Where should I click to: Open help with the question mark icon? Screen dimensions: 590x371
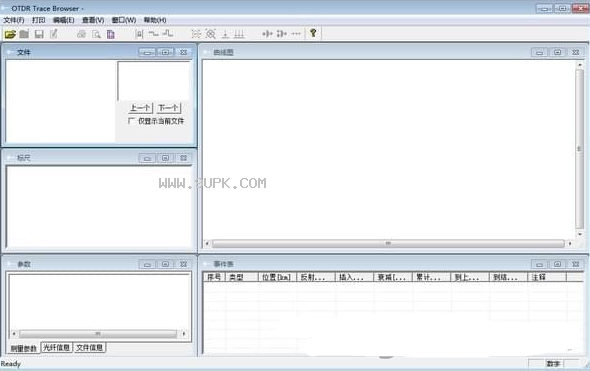pyautogui.click(x=313, y=33)
